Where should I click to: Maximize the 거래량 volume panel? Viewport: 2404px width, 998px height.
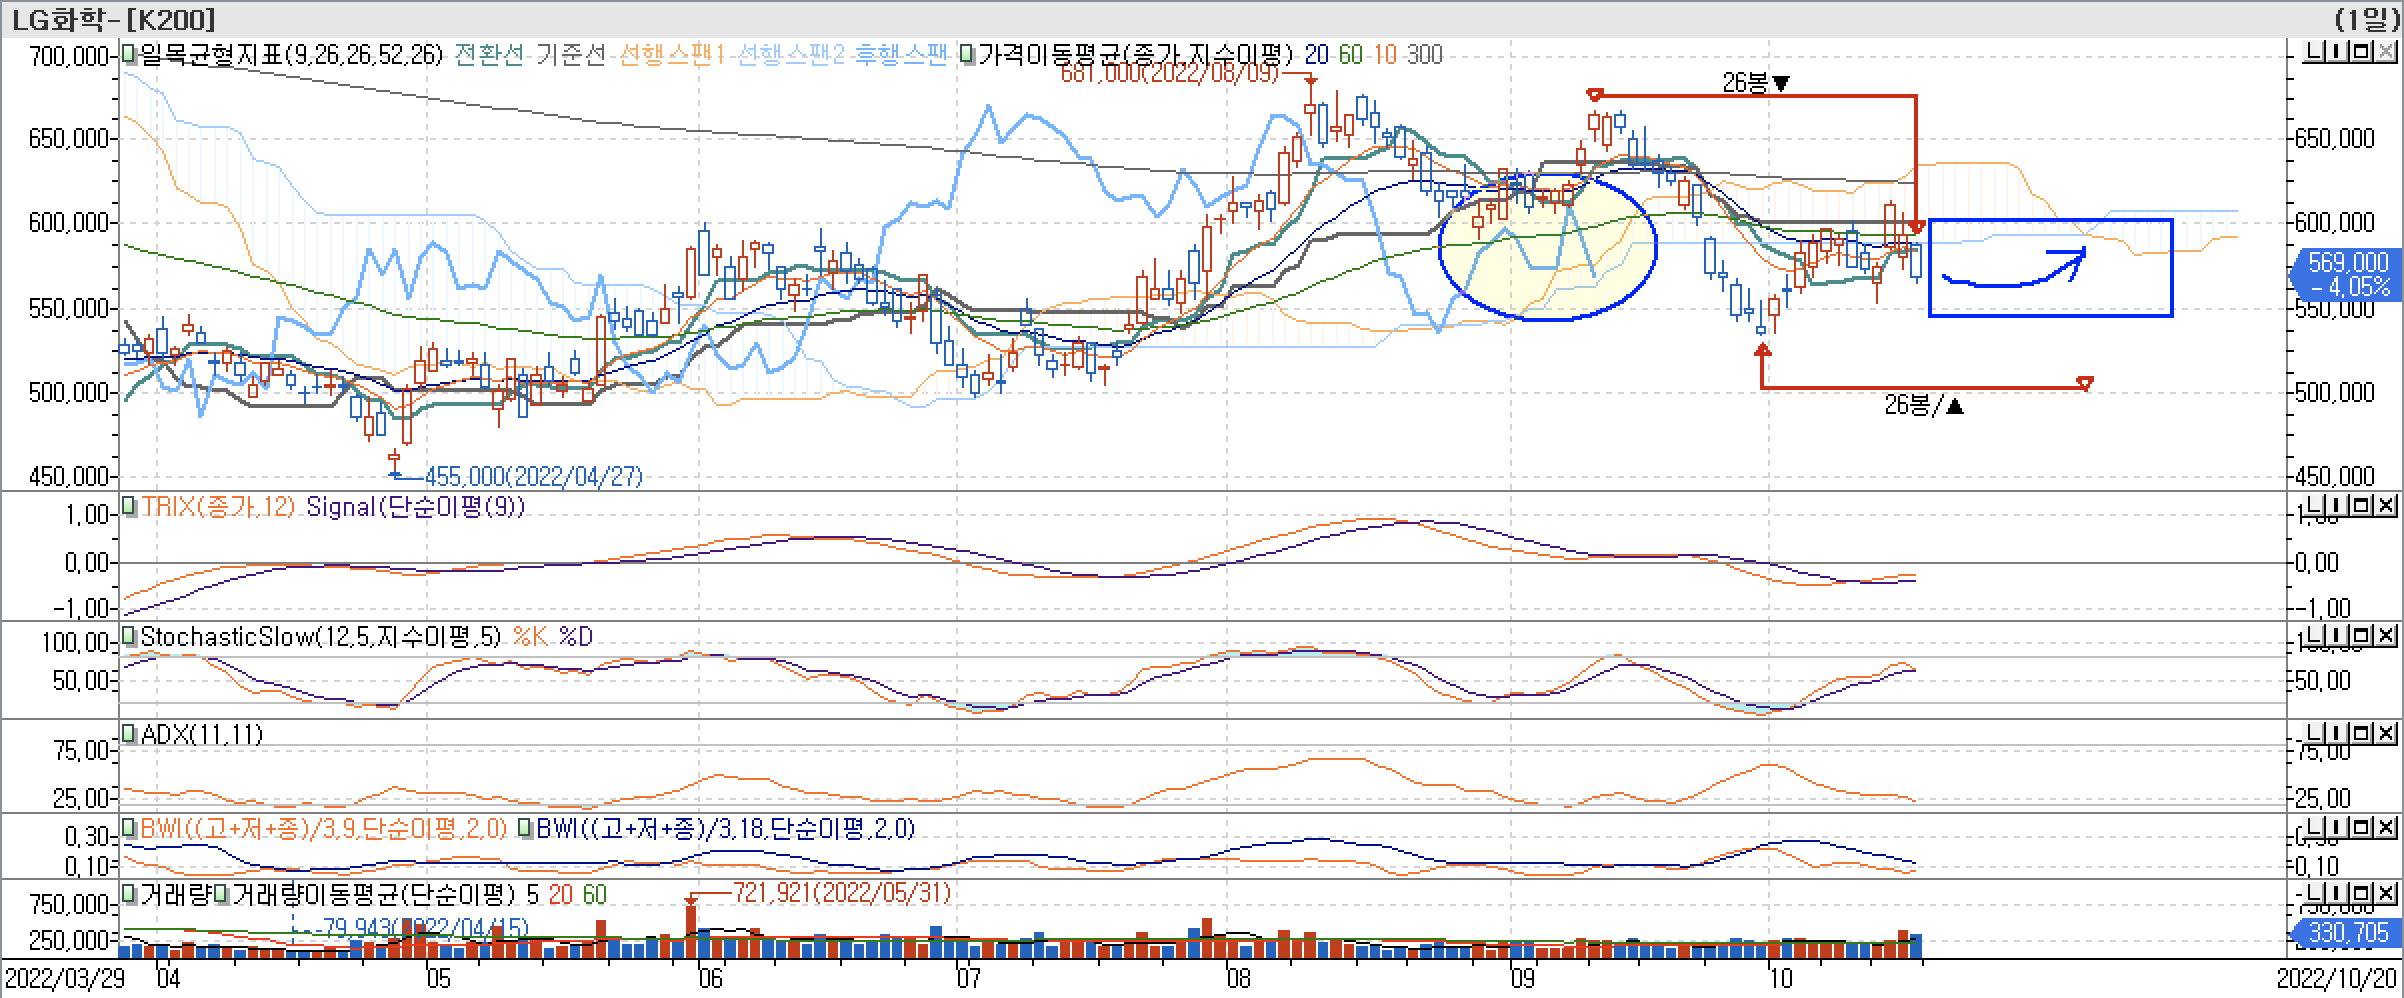coord(2361,893)
